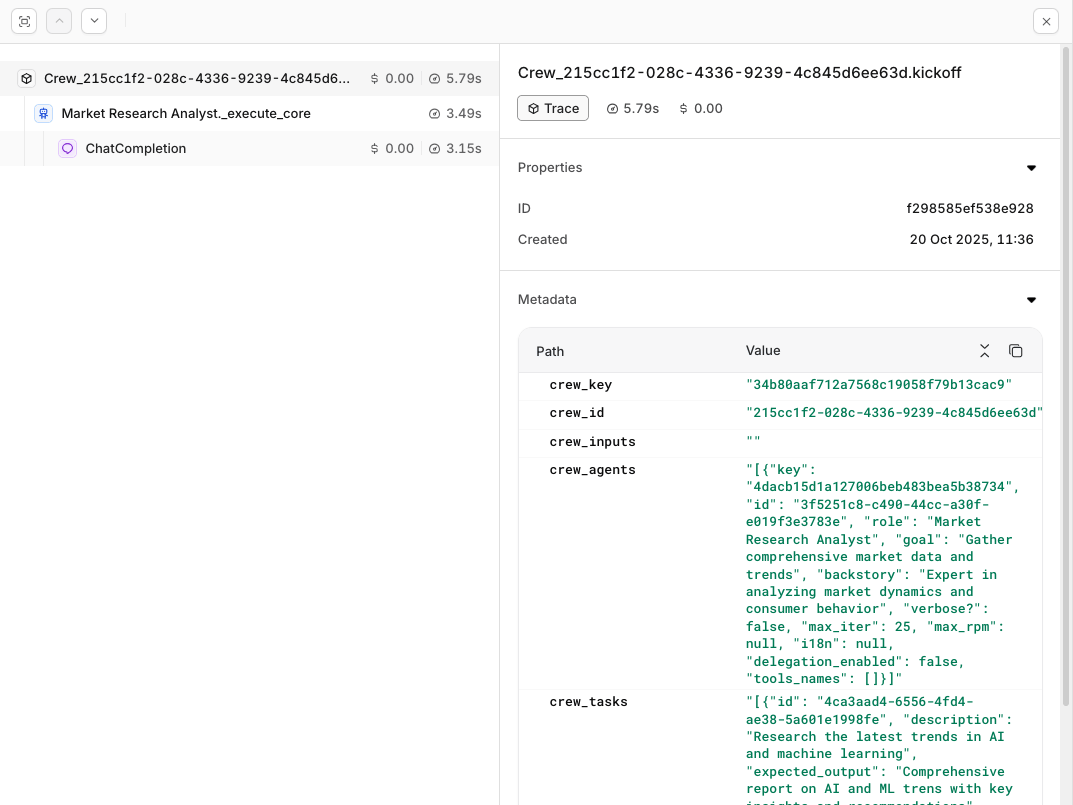Click the $ 0.00 cost in detail header

701,109
